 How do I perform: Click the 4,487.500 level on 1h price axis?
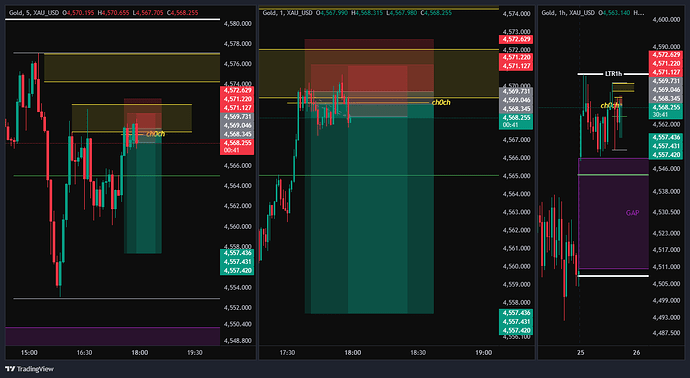(667, 333)
